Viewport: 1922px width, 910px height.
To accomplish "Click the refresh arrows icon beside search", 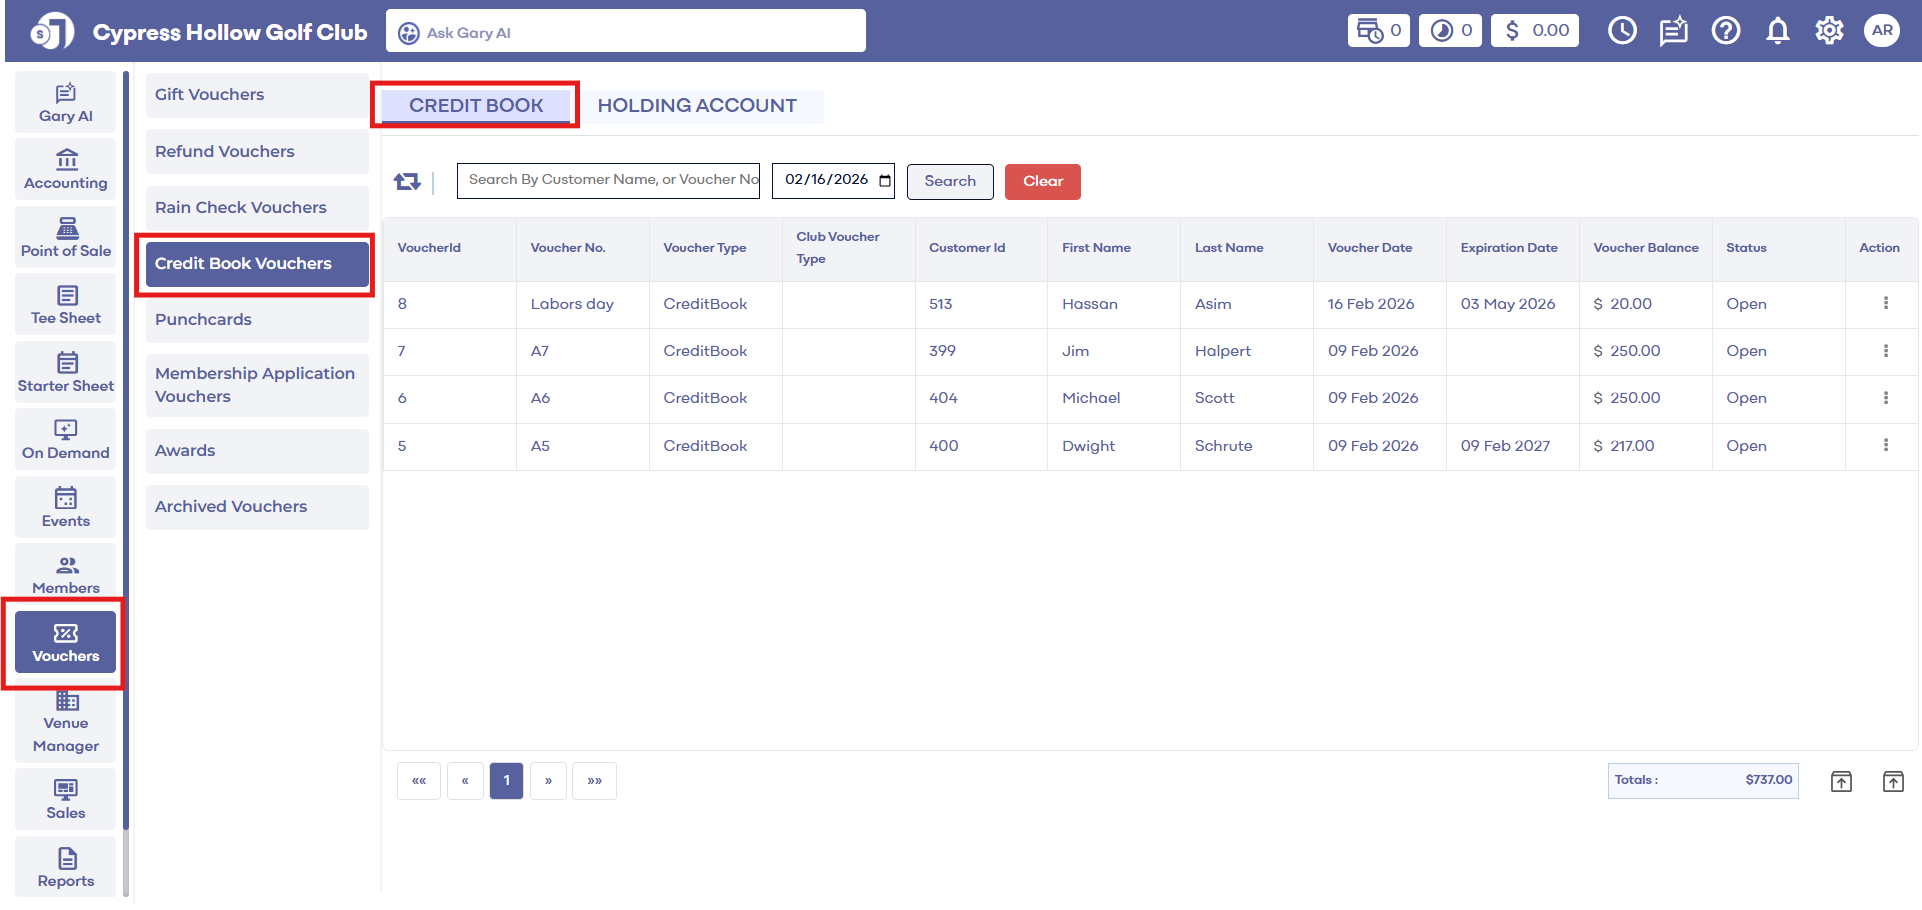I will point(407,181).
